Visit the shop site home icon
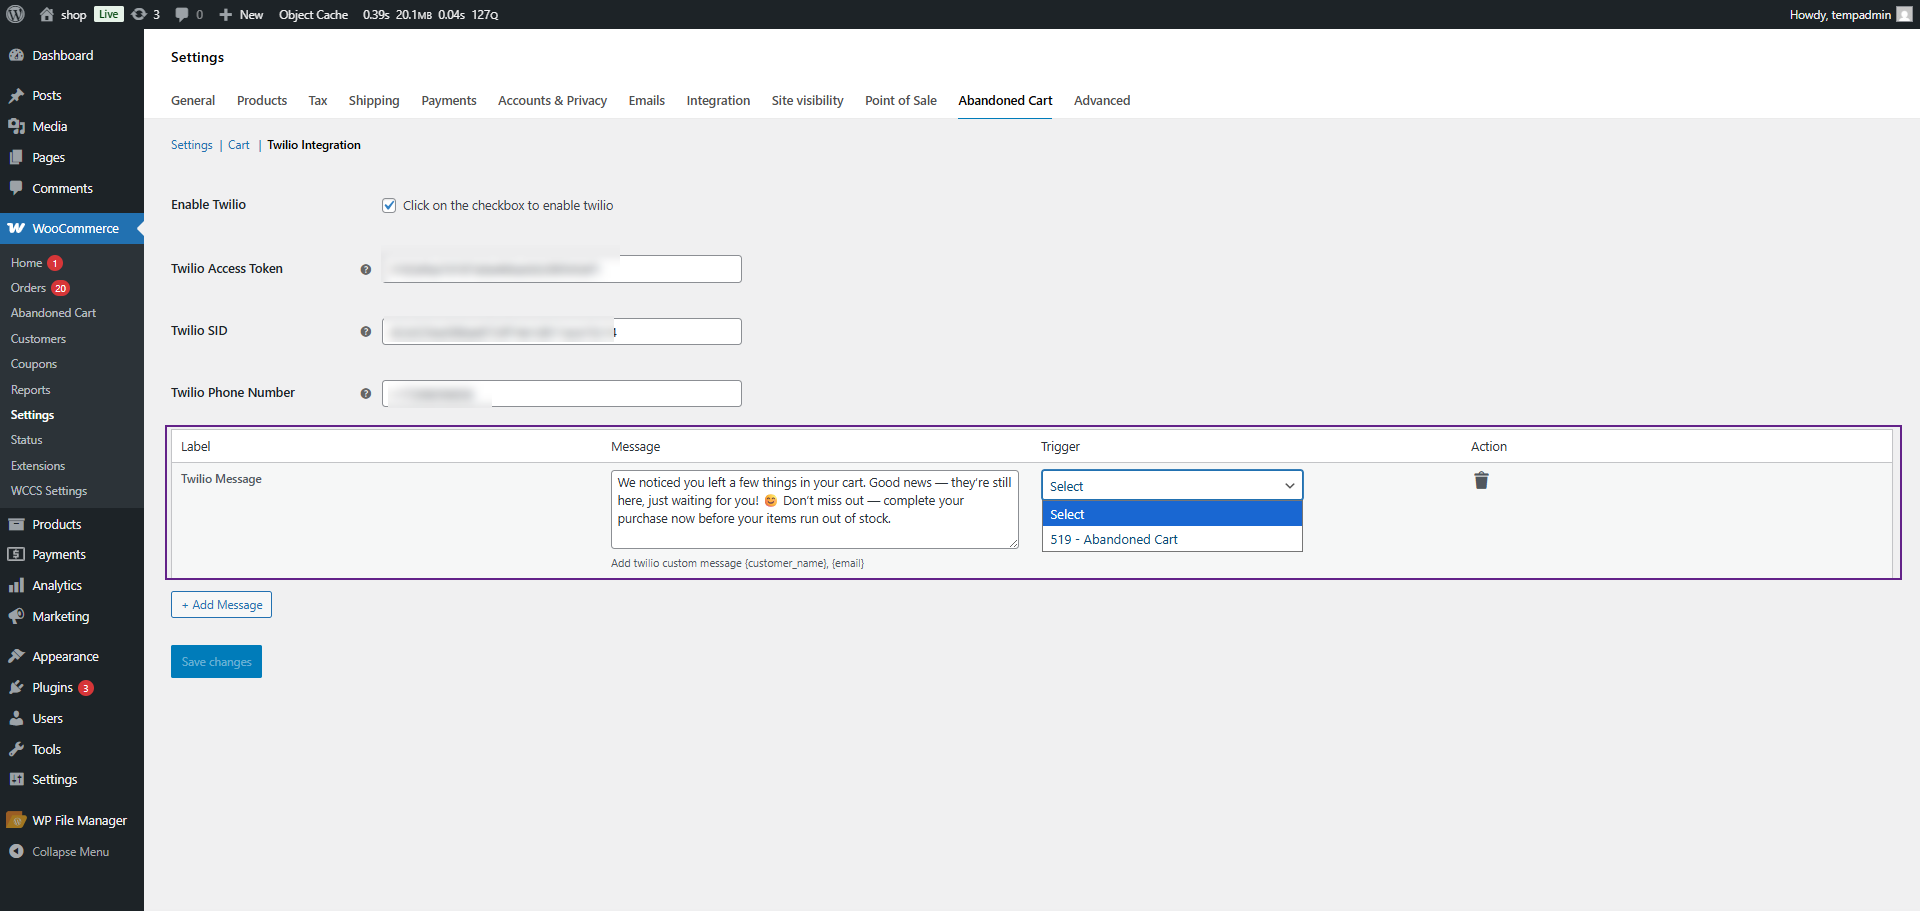Screen dimensions: 1920x911 coord(47,14)
